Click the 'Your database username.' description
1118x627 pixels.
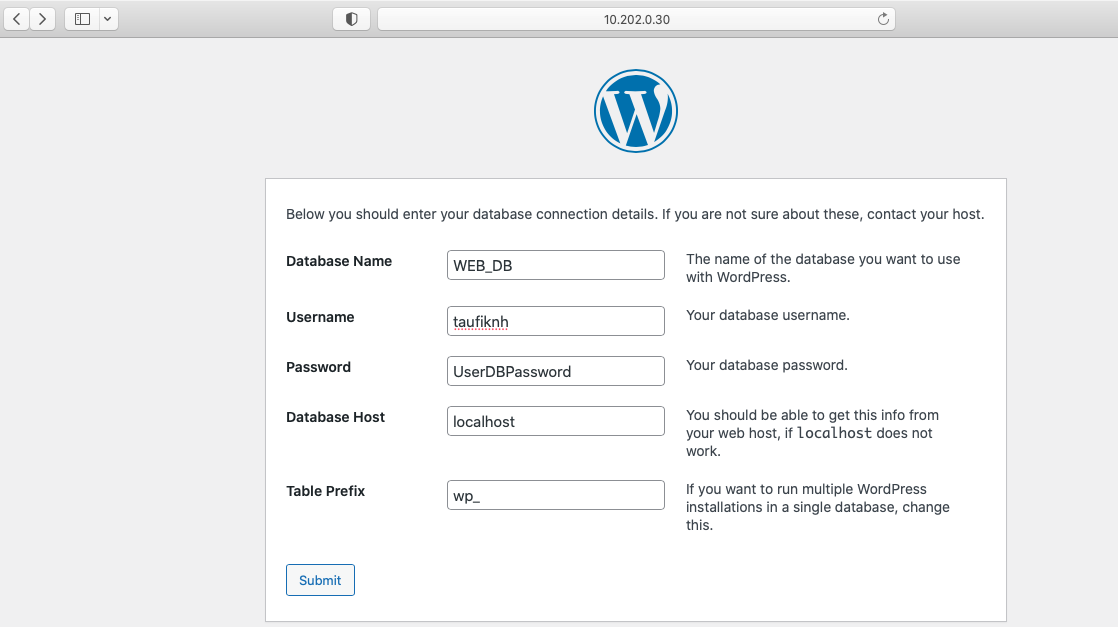tap(768, 315)
